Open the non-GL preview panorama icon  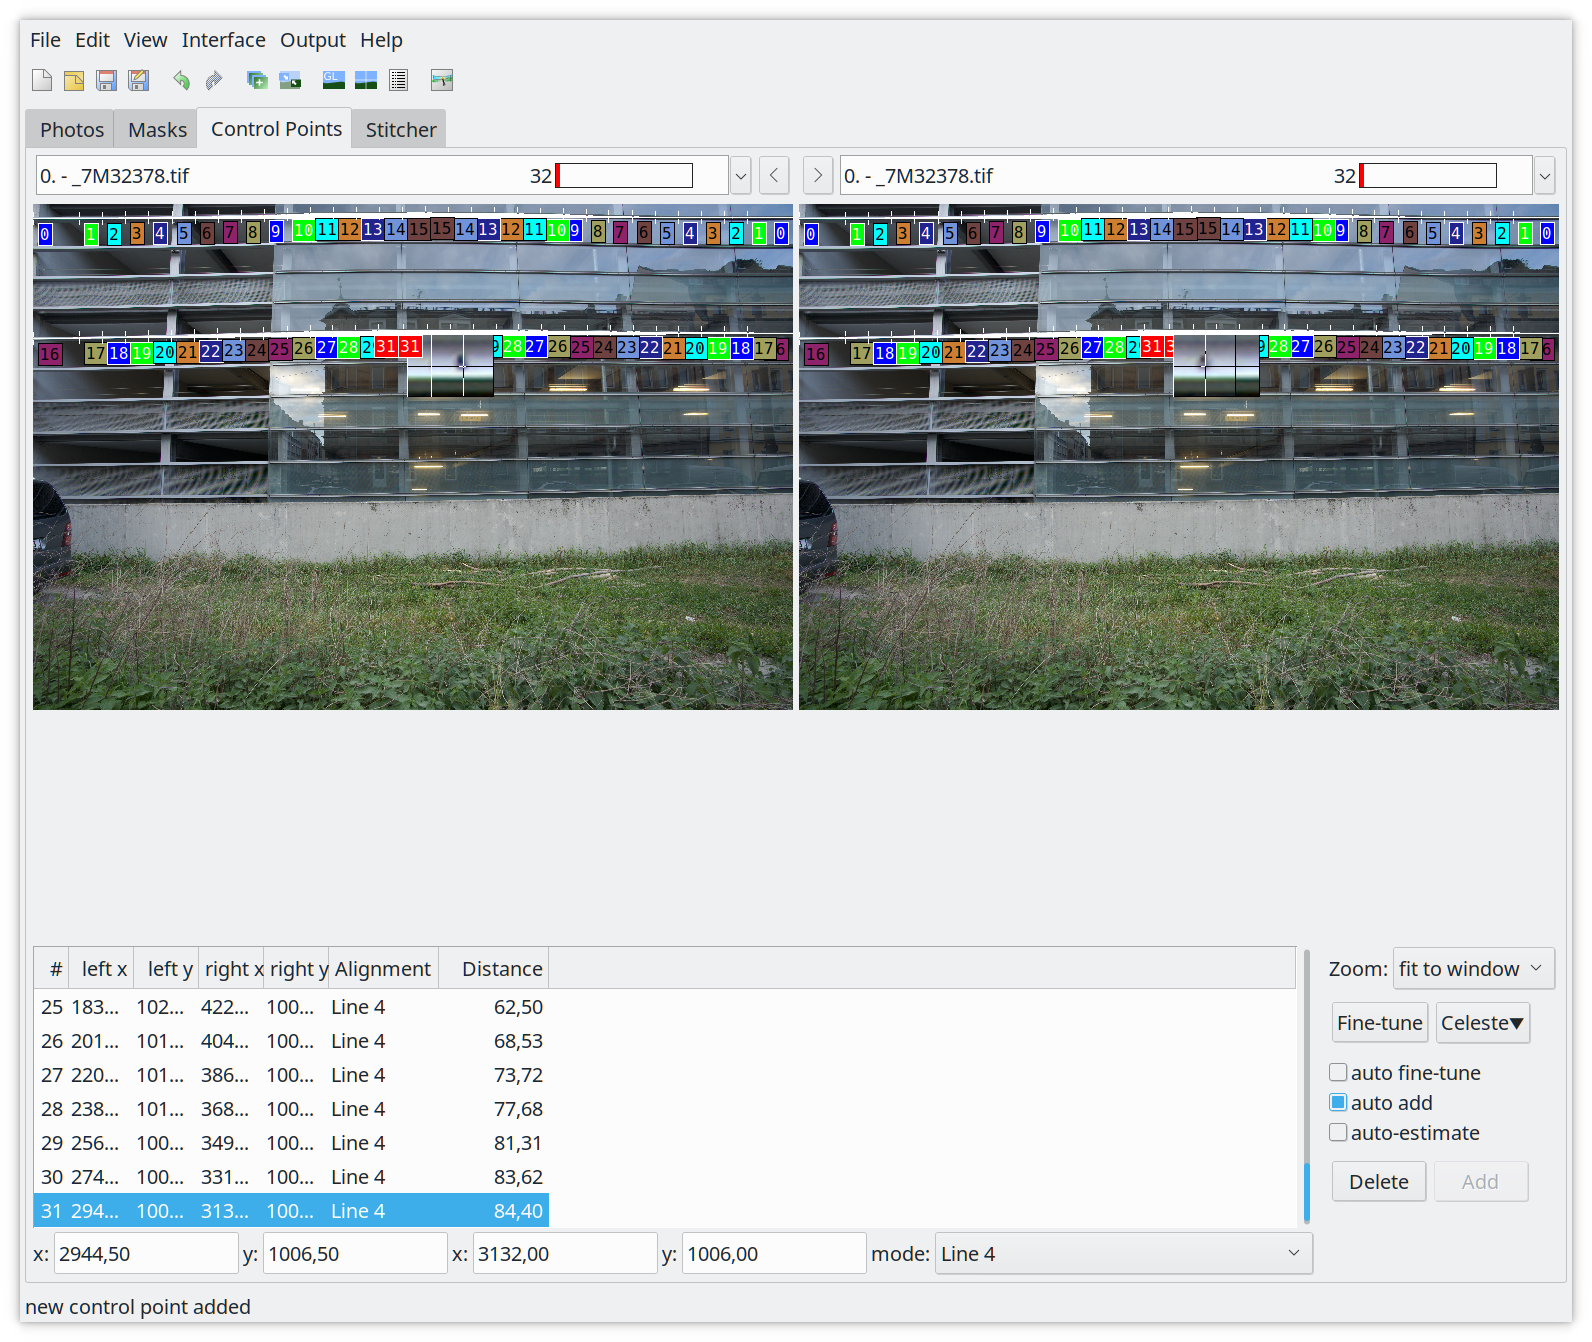point(366,80)
